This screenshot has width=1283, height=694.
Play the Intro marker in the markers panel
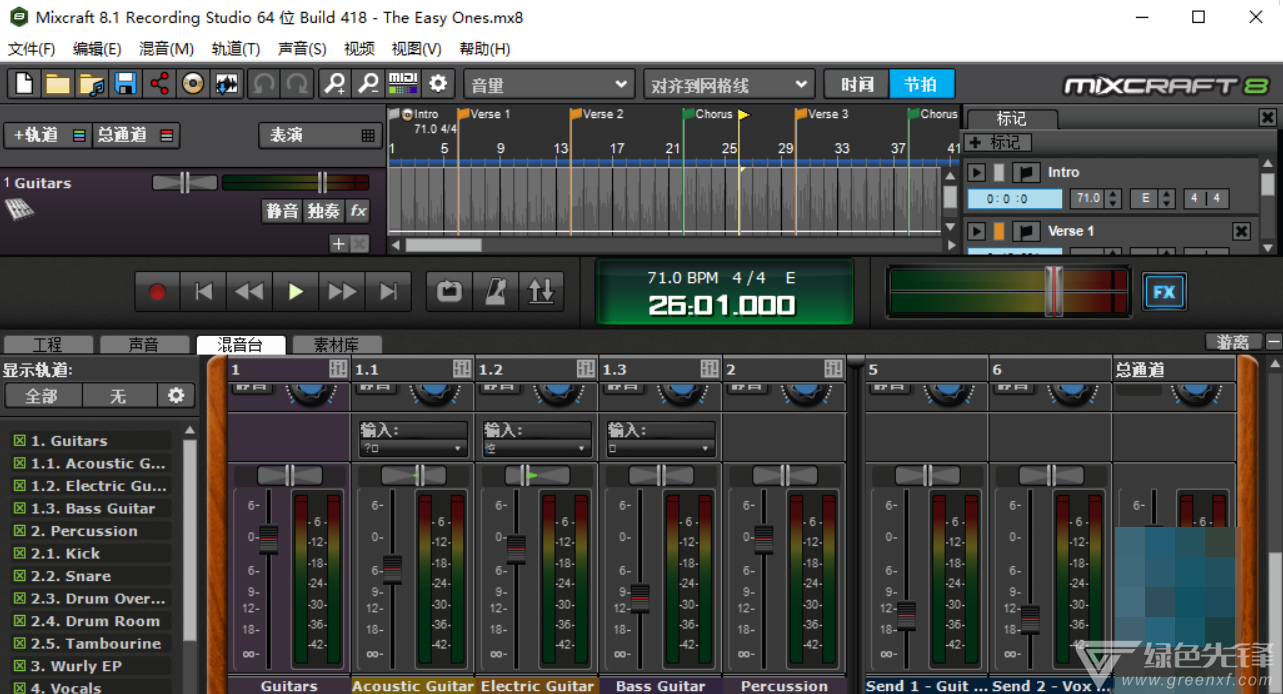coord(977,173)
